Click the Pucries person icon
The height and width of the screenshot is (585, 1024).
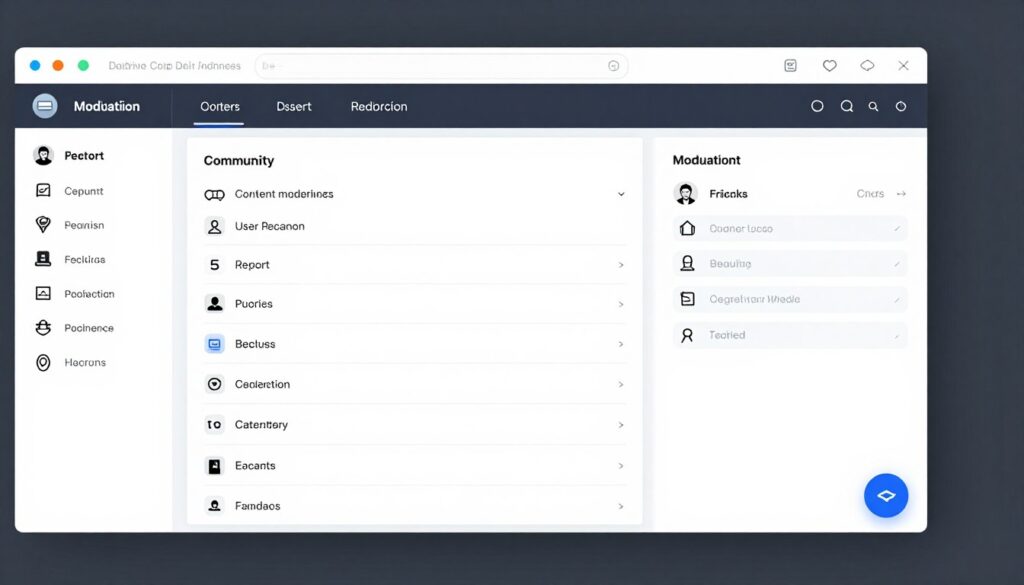pos(214,304)
